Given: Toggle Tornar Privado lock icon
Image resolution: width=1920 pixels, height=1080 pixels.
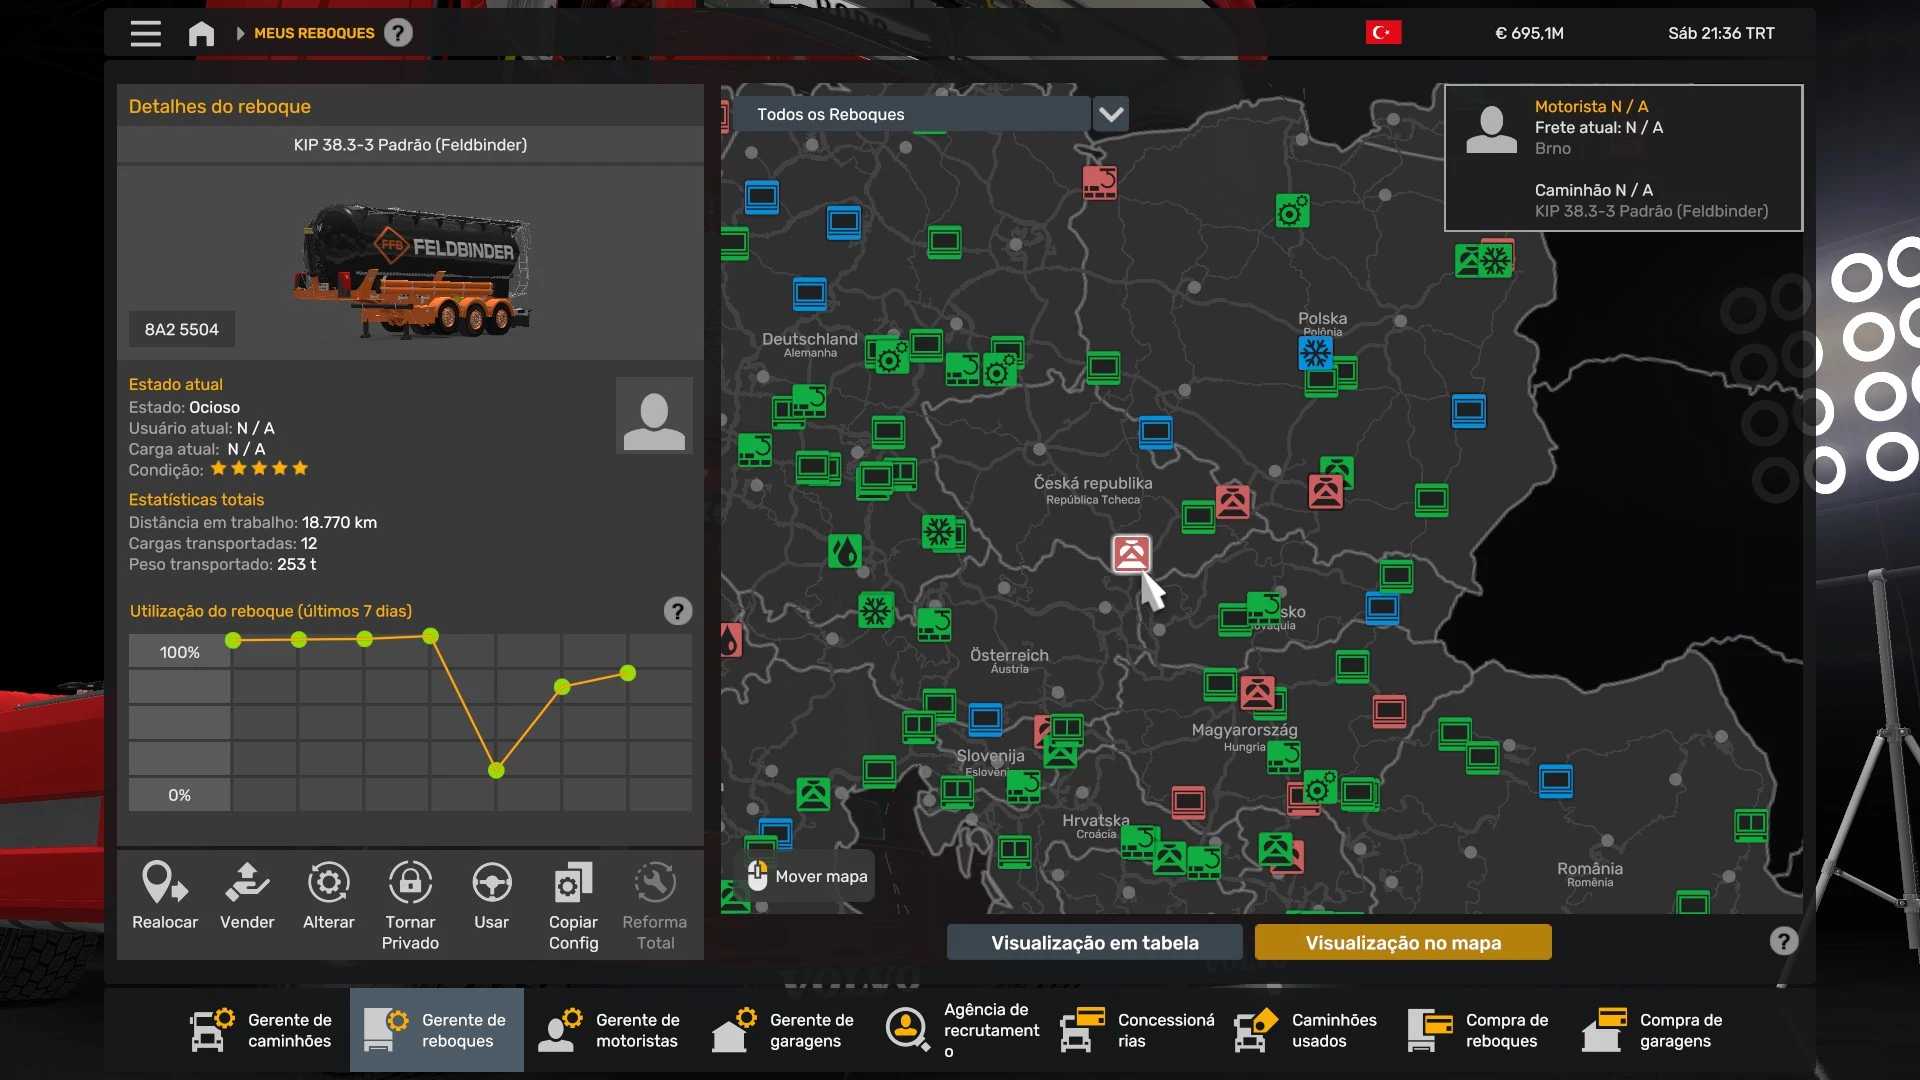Looking at the screenshot, I should (x=410, y=884).
